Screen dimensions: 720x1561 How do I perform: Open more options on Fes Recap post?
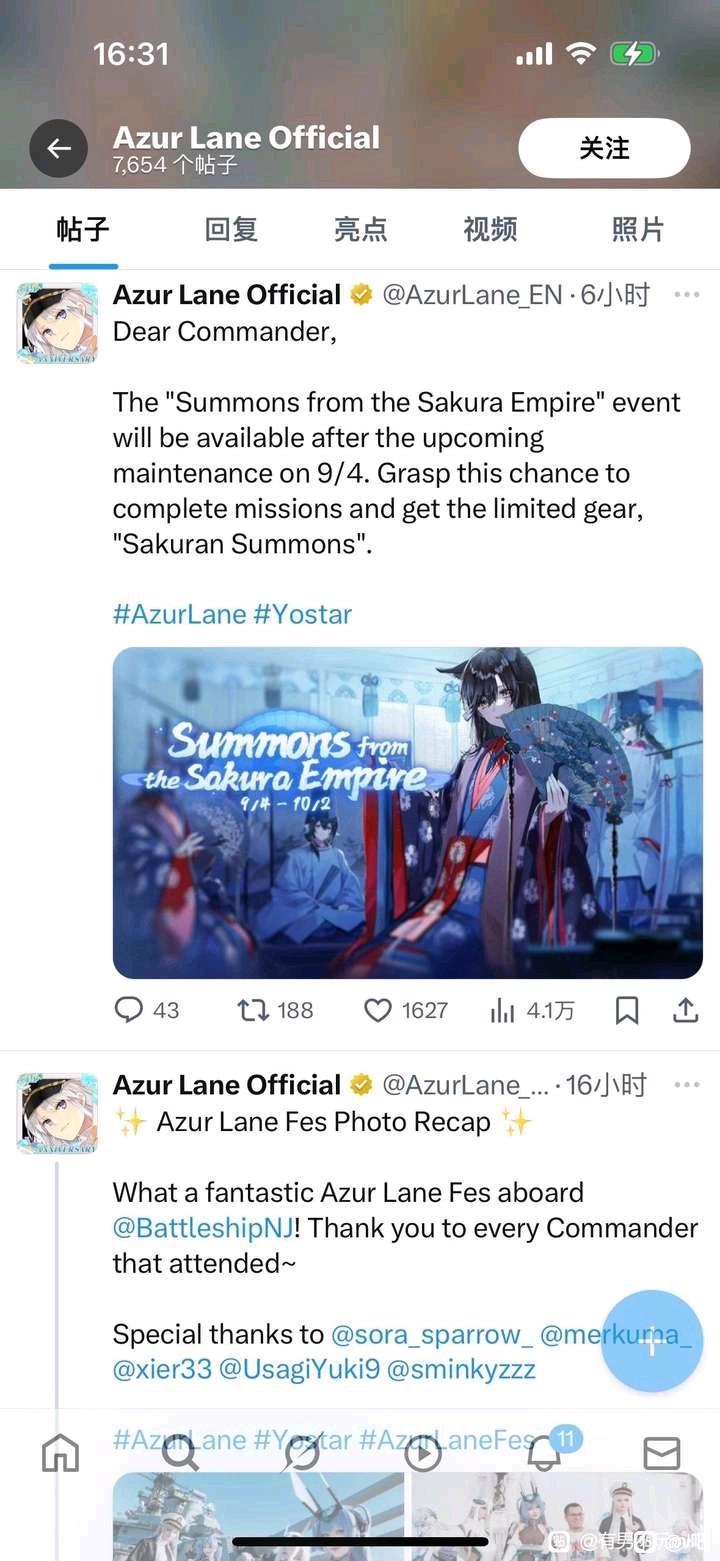686,1085
